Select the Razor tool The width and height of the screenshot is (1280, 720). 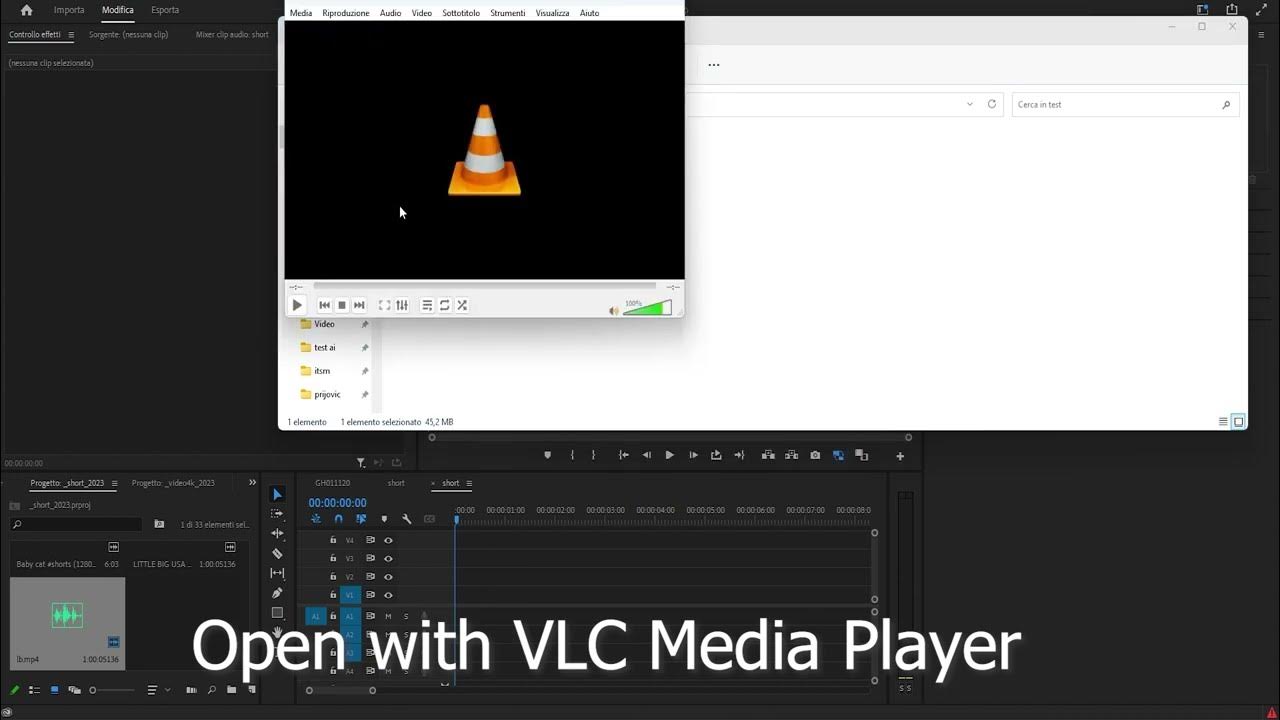(277, 553)
